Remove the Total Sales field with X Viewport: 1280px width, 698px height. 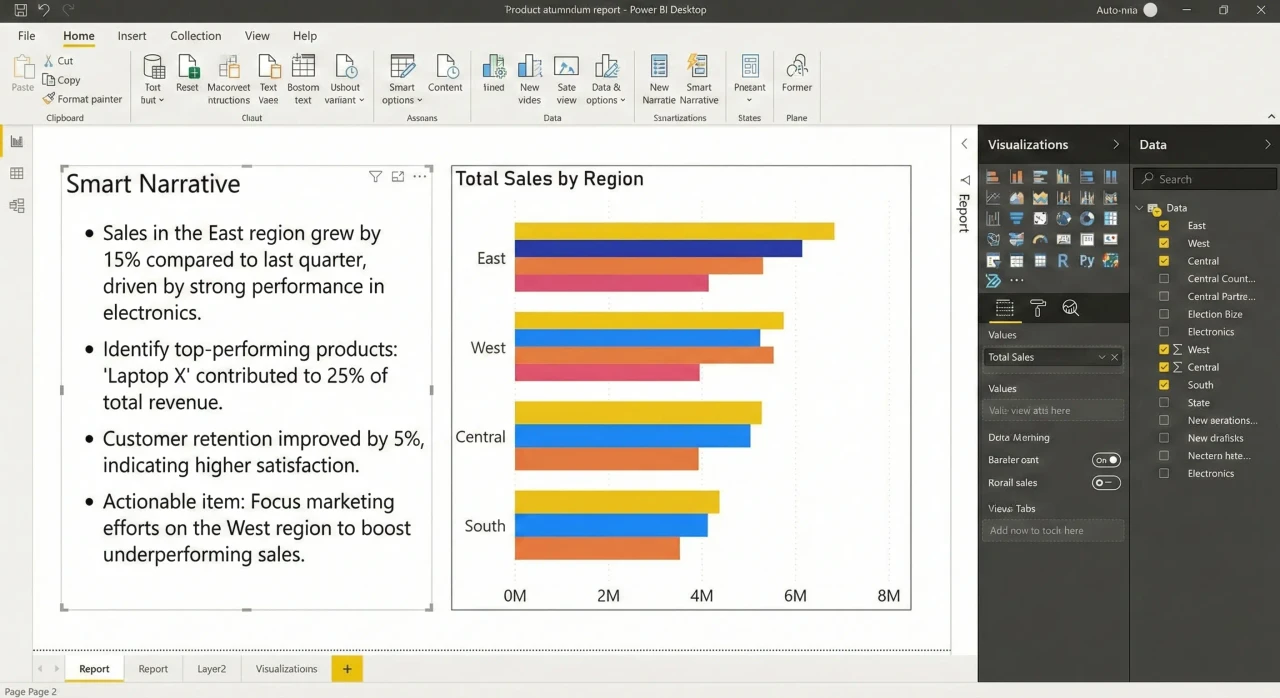(1115, 357)
